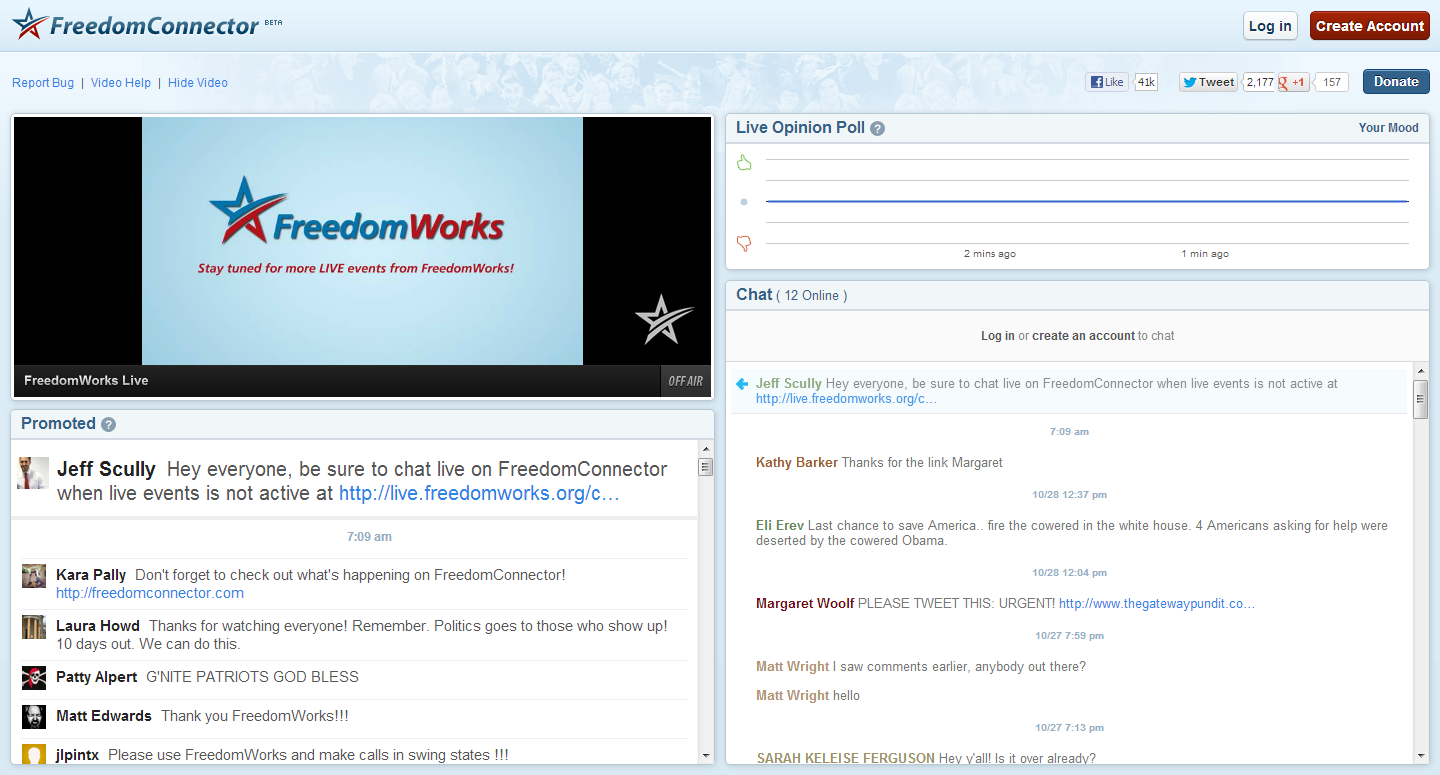Click the 2,177 tweet count

[1260, 82]
